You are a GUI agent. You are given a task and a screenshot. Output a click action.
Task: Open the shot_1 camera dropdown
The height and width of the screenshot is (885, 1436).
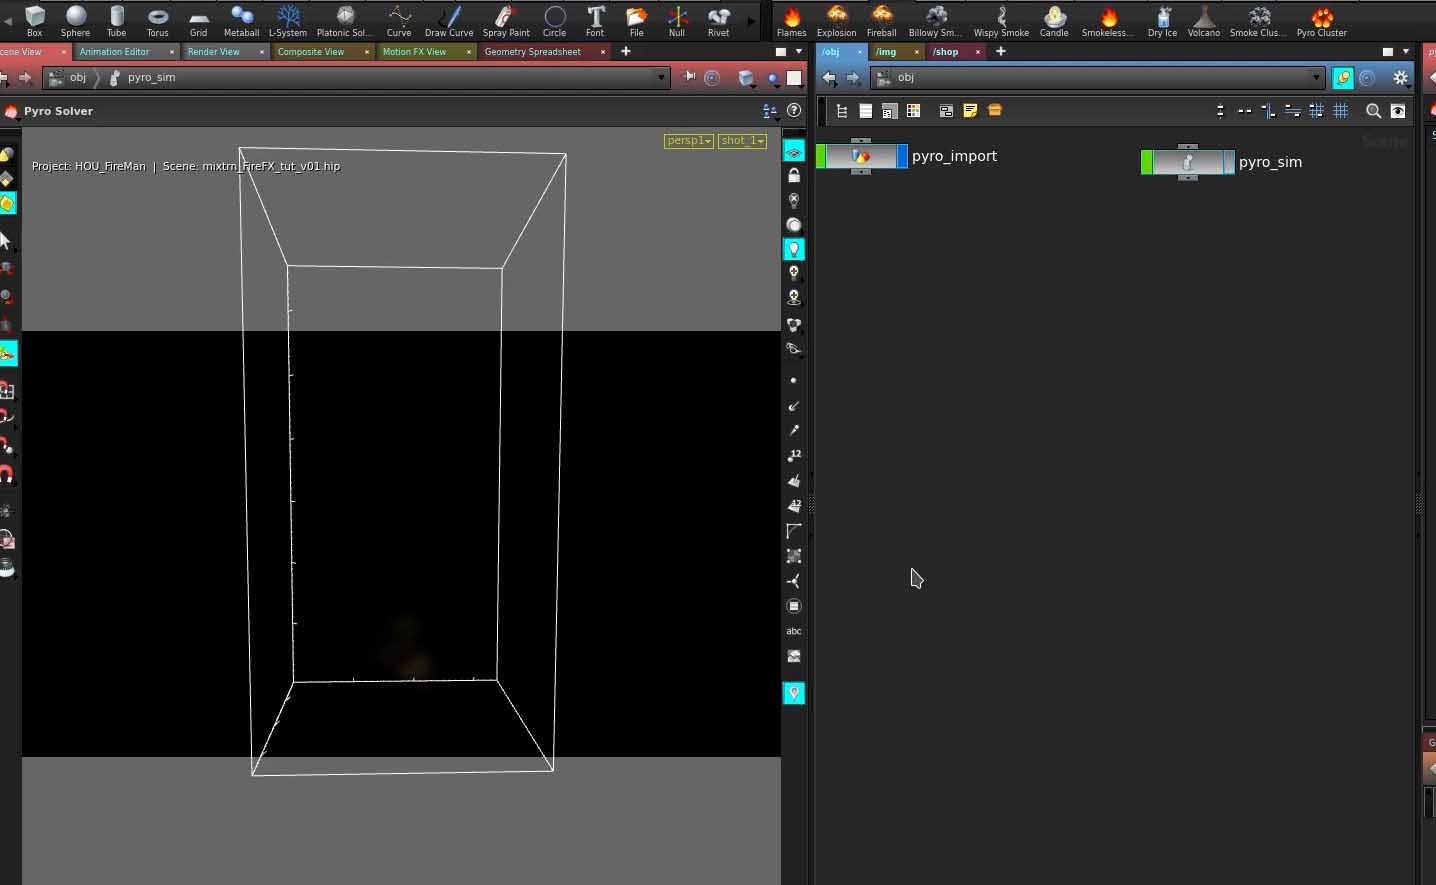(x=743, y=141)
